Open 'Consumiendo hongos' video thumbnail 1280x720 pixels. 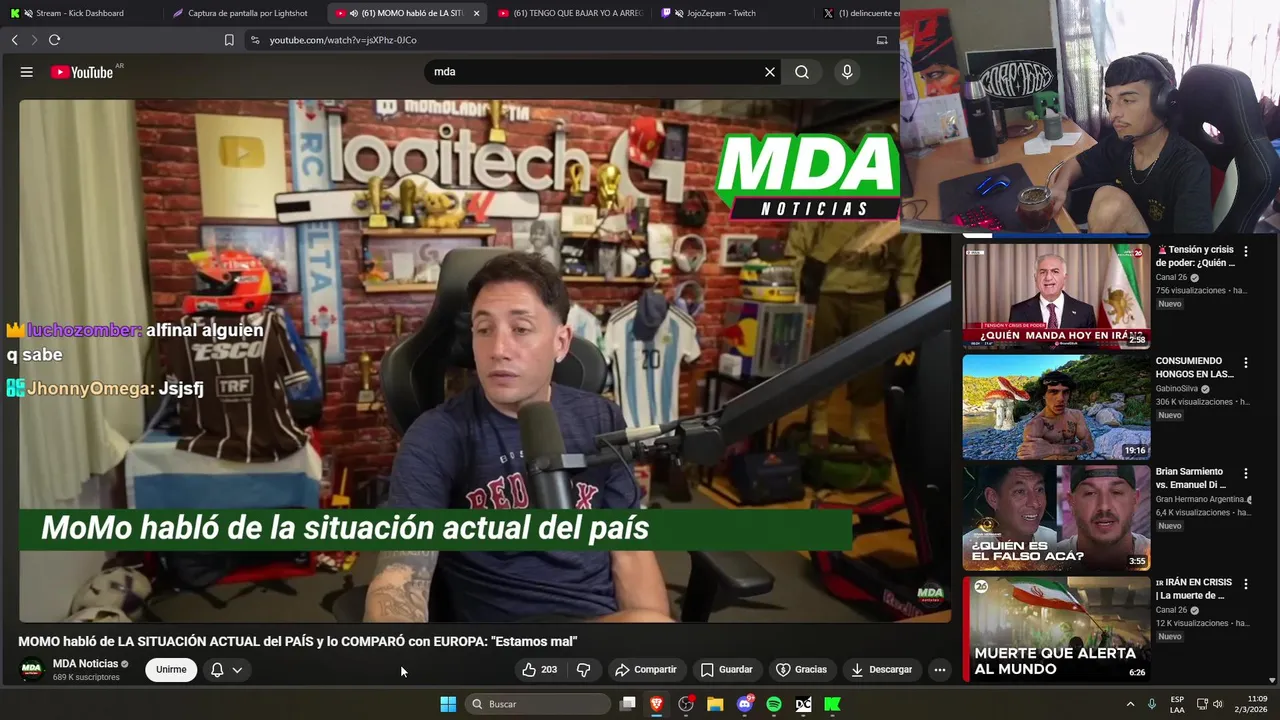tap(1056, 407)
